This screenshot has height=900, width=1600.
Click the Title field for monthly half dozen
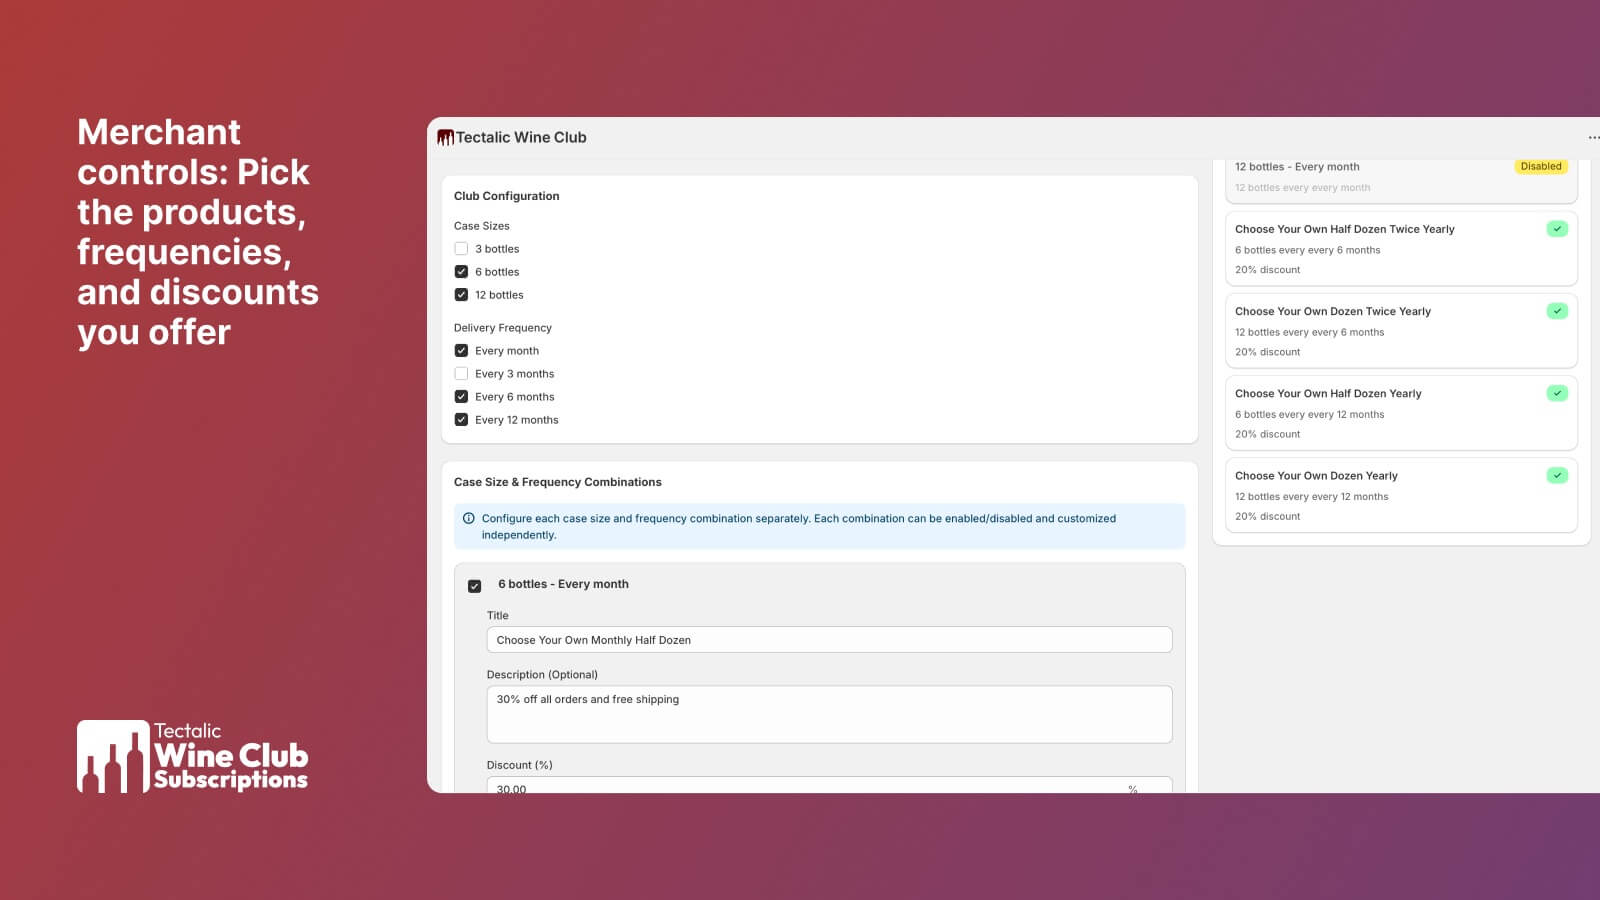click(829, 640)
